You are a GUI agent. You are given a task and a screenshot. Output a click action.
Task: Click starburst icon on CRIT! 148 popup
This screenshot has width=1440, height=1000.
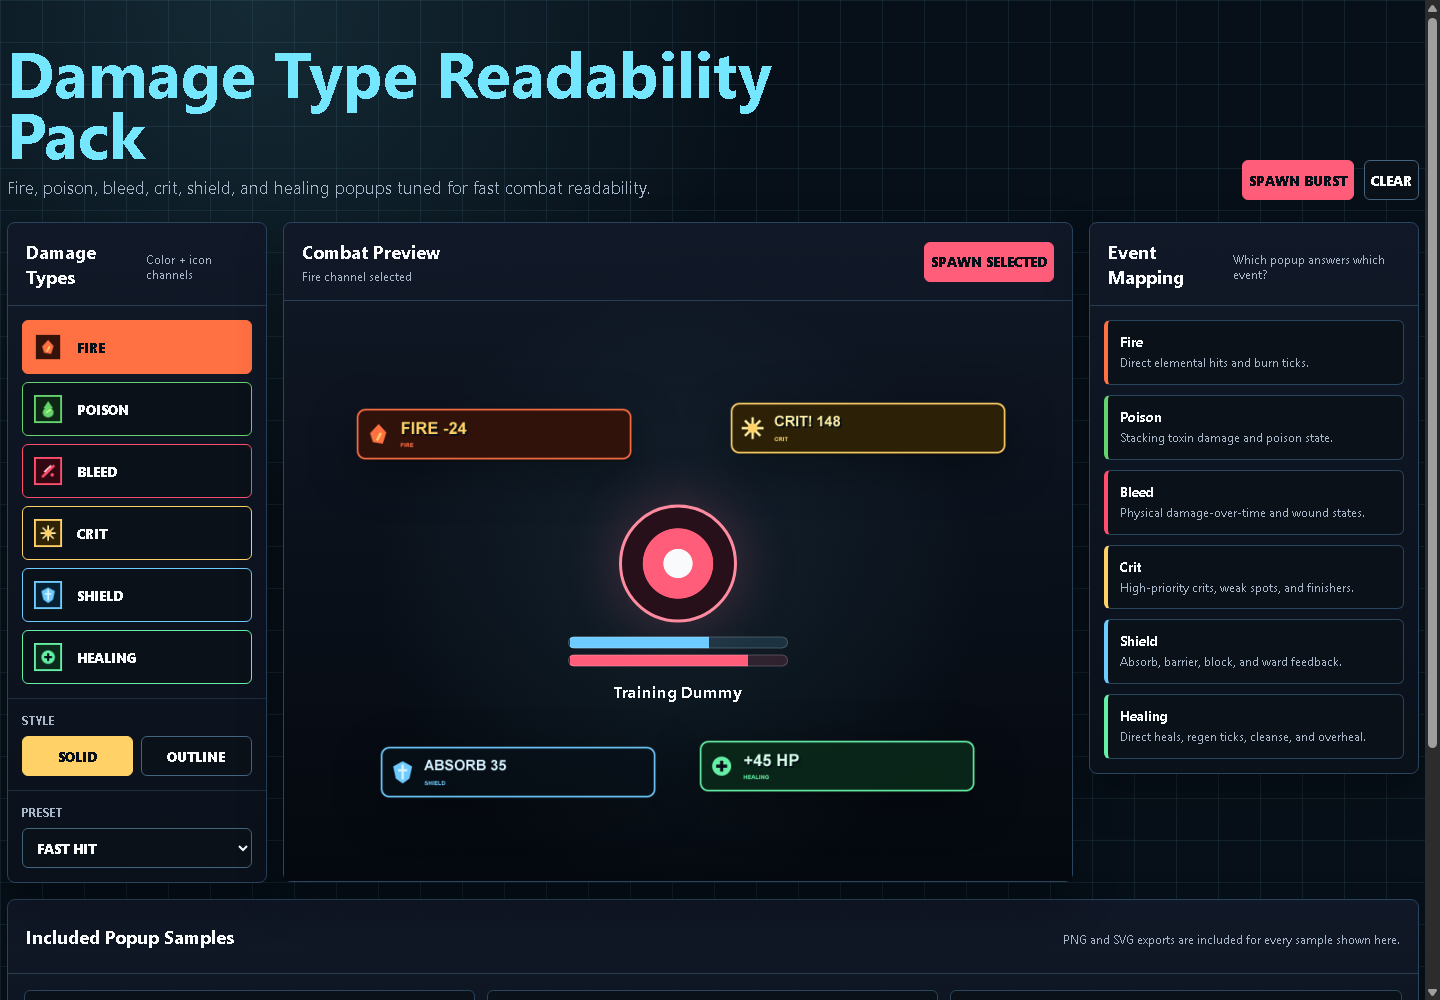[x=752, y=428]
